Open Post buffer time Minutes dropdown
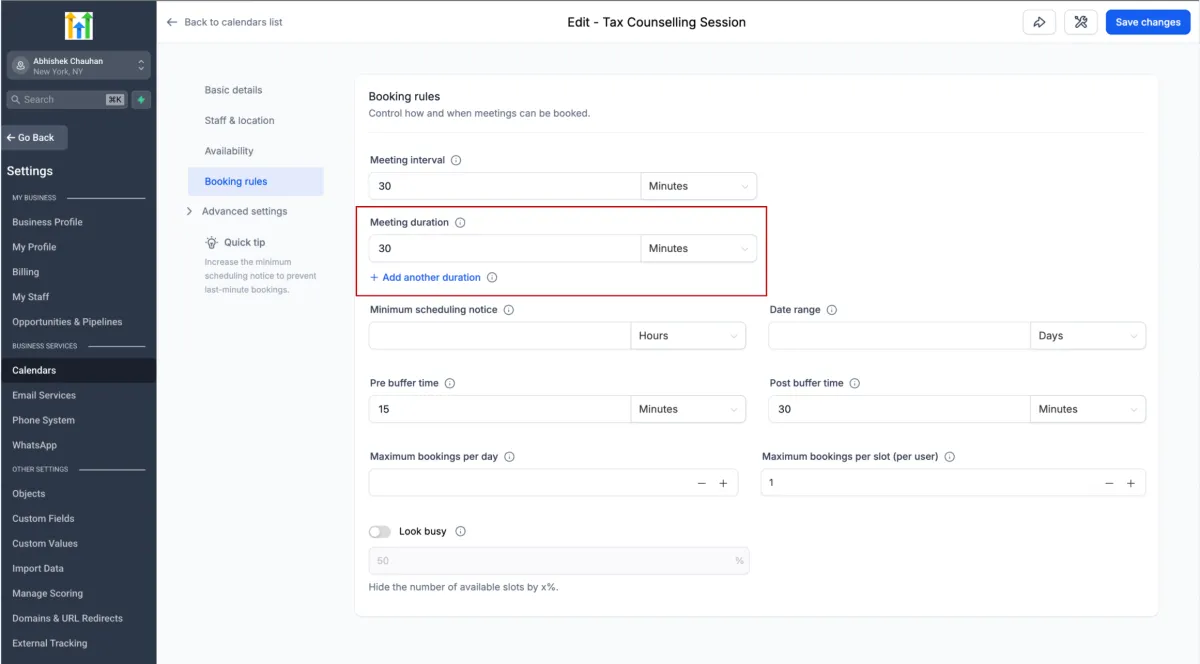The image size is (1200, 664). point(1088,409)
